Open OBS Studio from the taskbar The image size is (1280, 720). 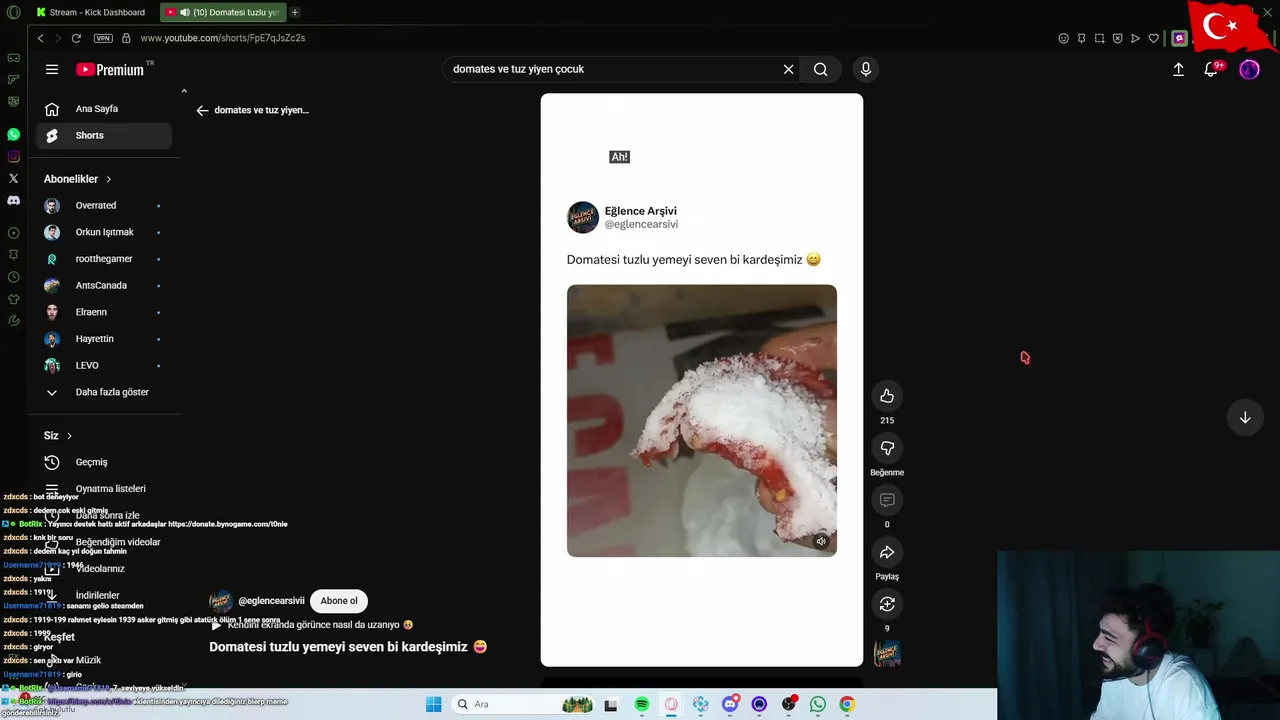pyautogui.click(x=789, y=704)
